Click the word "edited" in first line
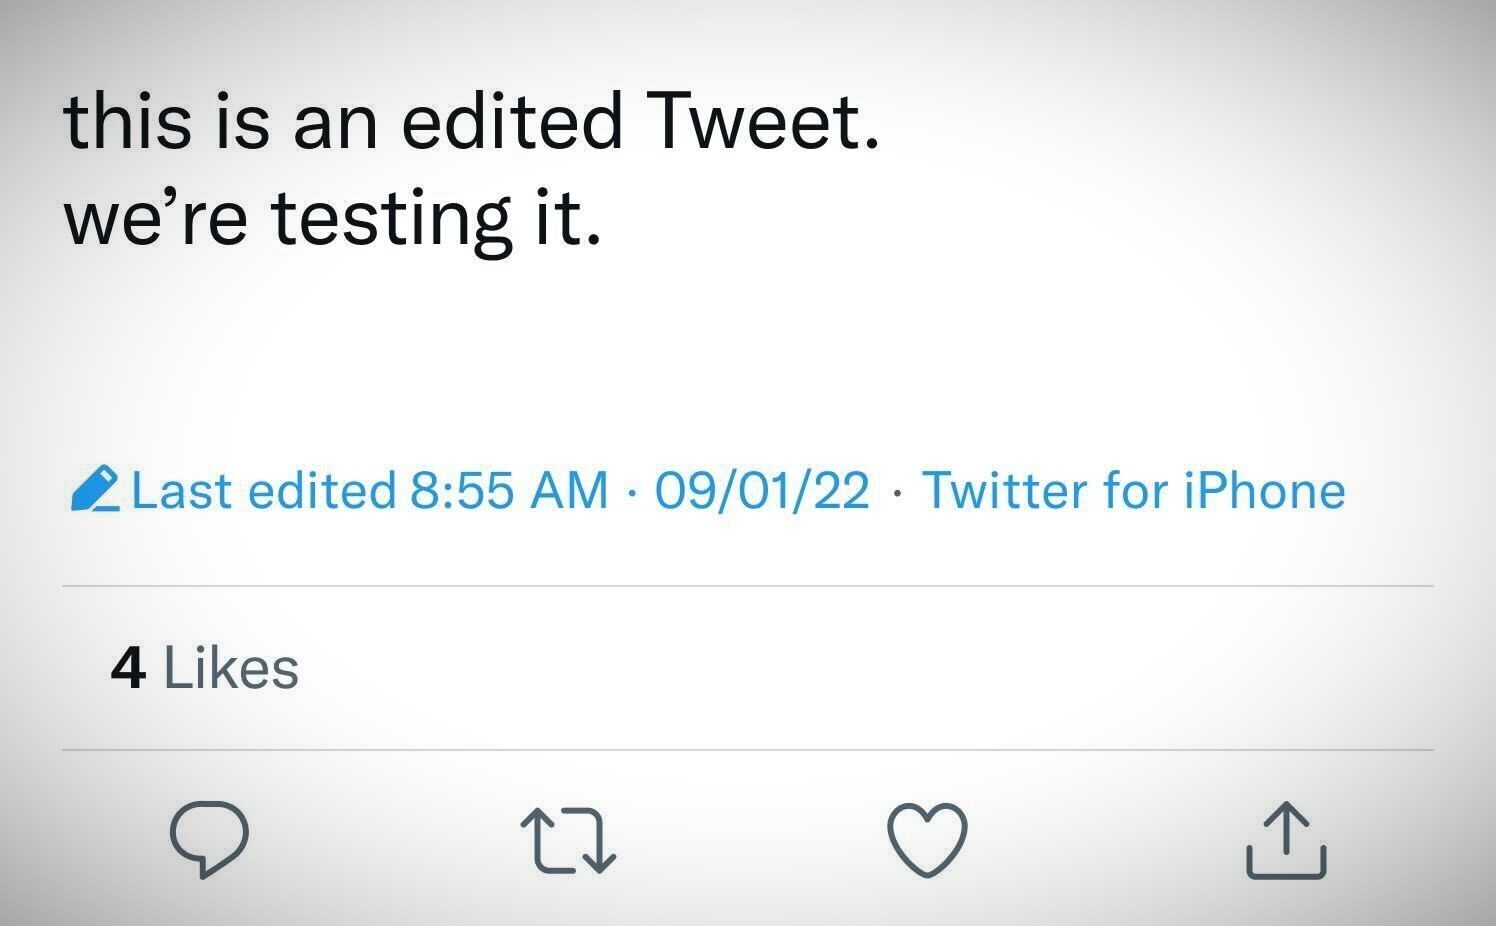Screen dimensions: 1496x926 point(511,122)
